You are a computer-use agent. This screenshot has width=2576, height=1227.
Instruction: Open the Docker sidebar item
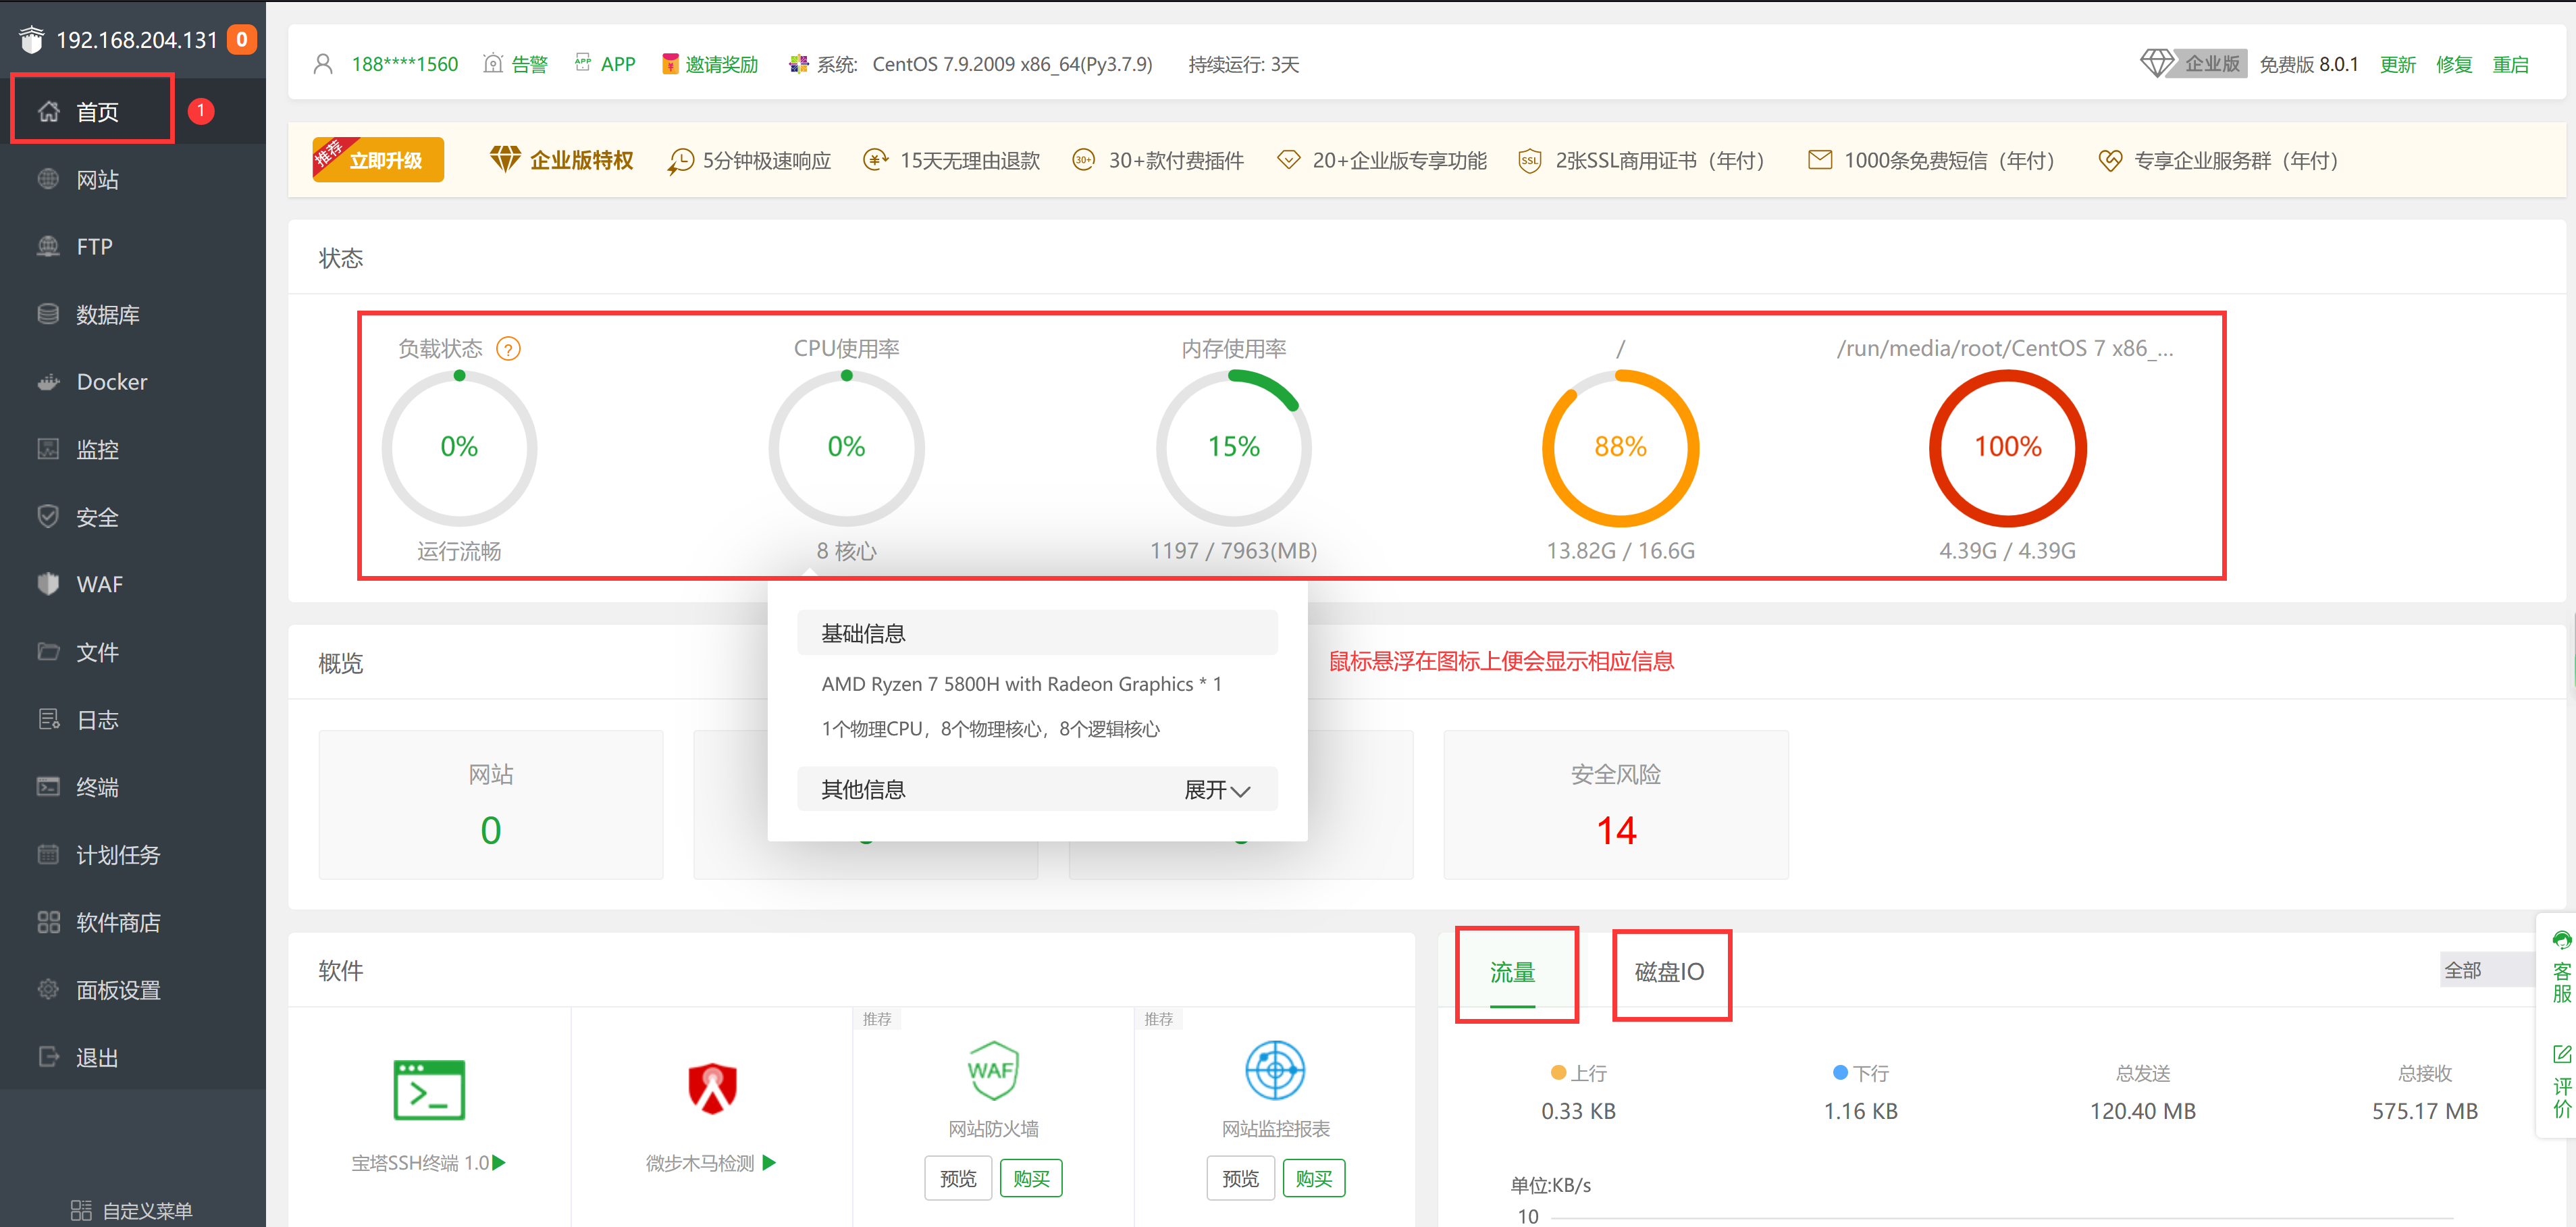[111, 382]
